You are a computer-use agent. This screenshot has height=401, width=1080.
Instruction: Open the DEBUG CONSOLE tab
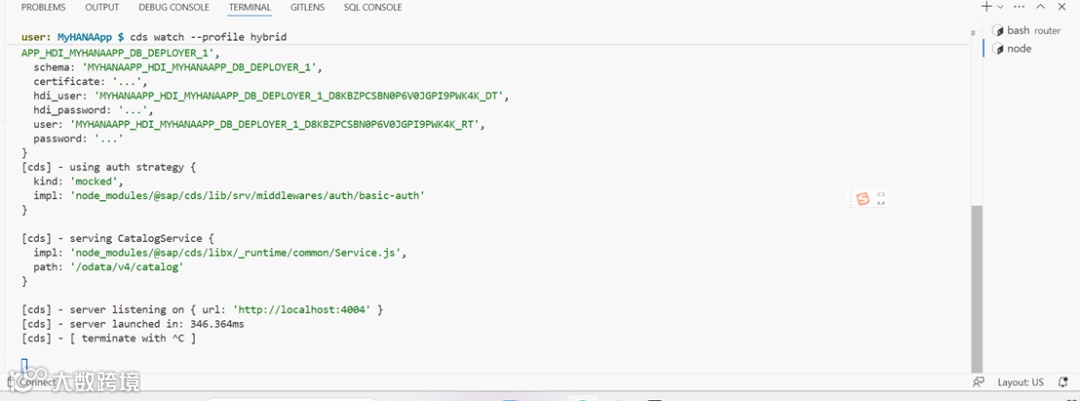[174, 8]
